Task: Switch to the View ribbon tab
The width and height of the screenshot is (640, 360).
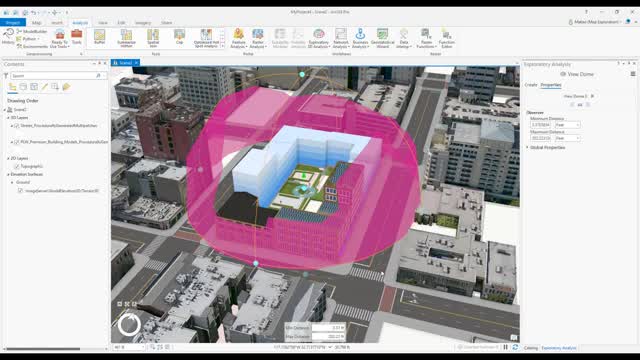Action: click(103, 23)
